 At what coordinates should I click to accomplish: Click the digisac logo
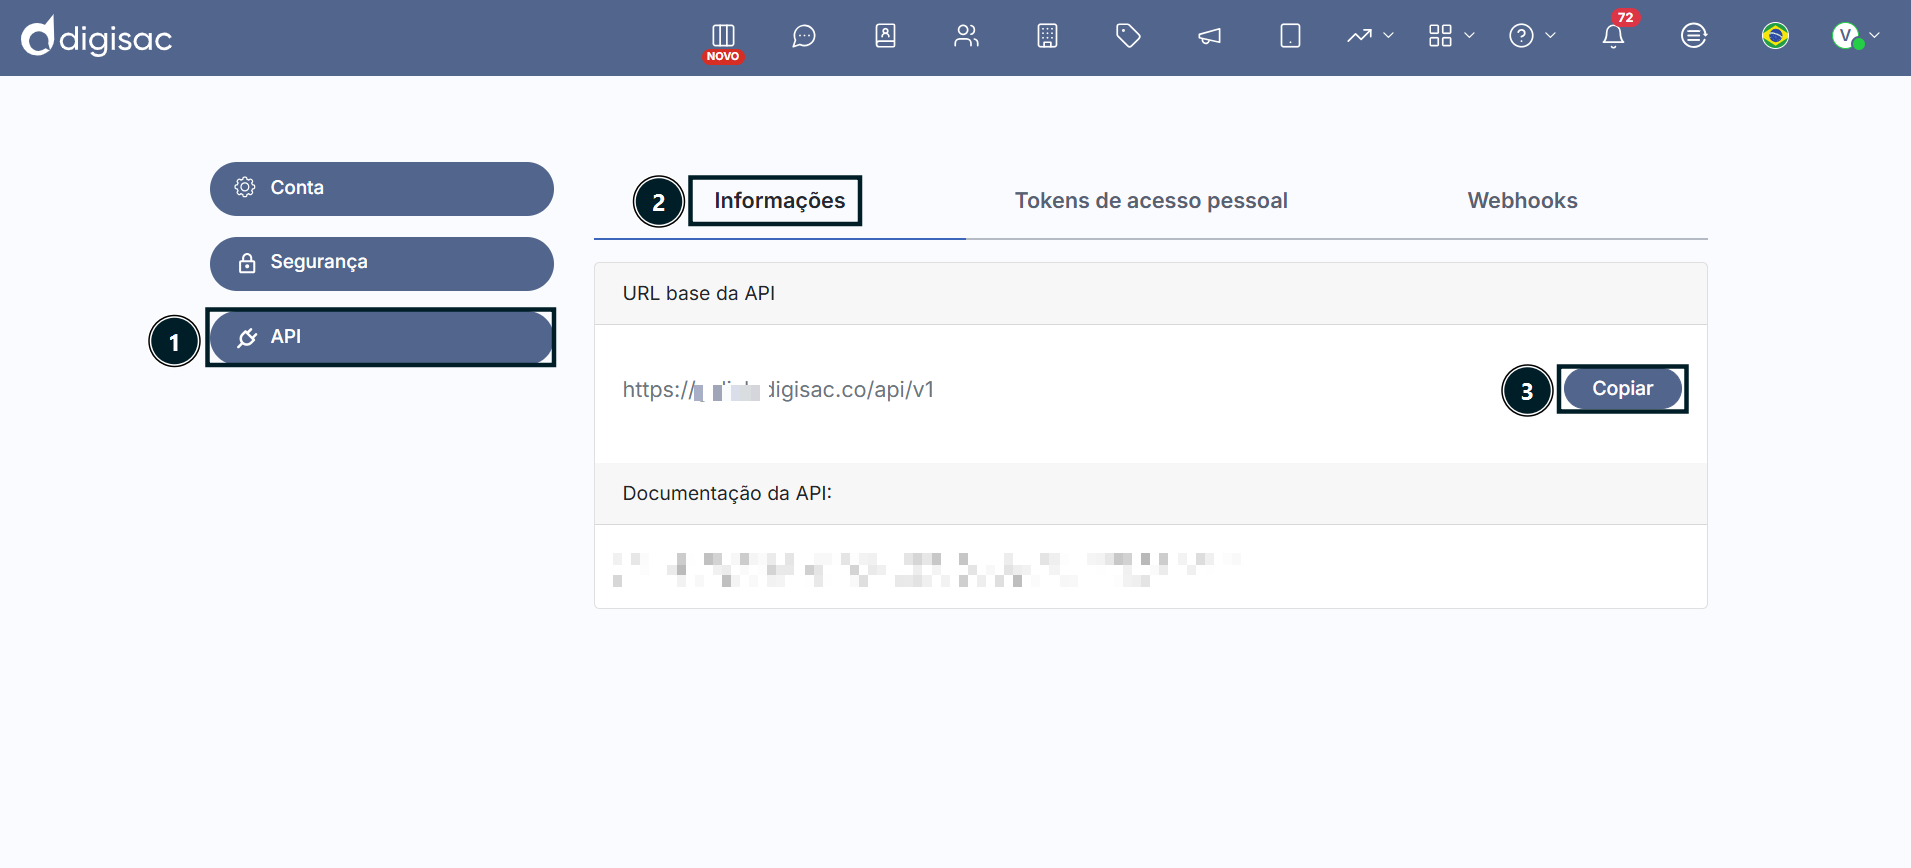point(97,37)
